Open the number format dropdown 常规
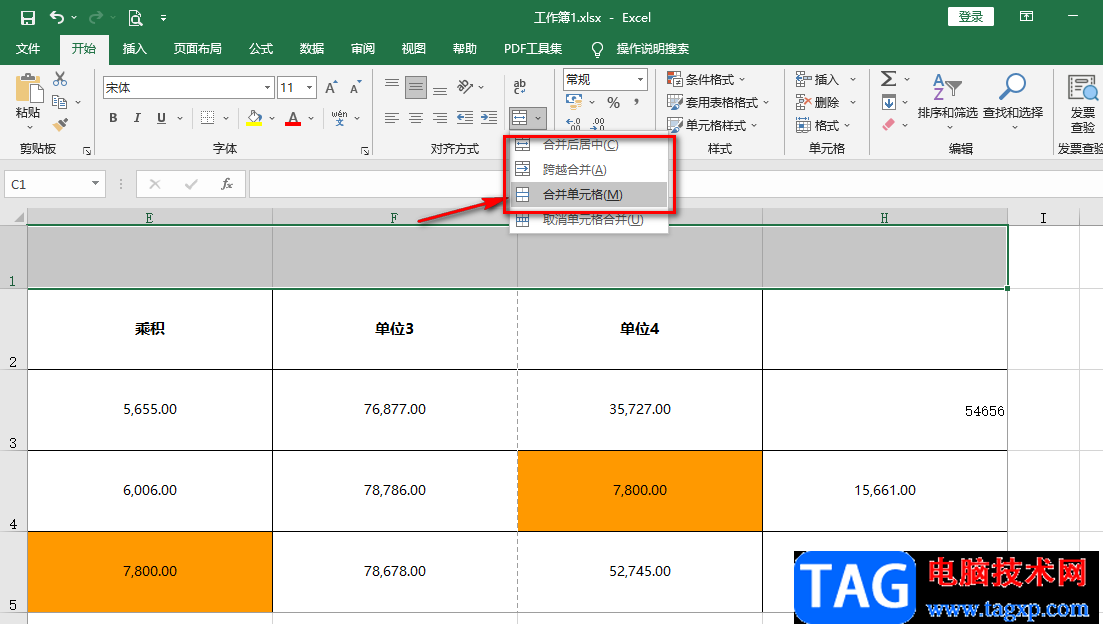1103x624 pixels. (x=640, y=79)
